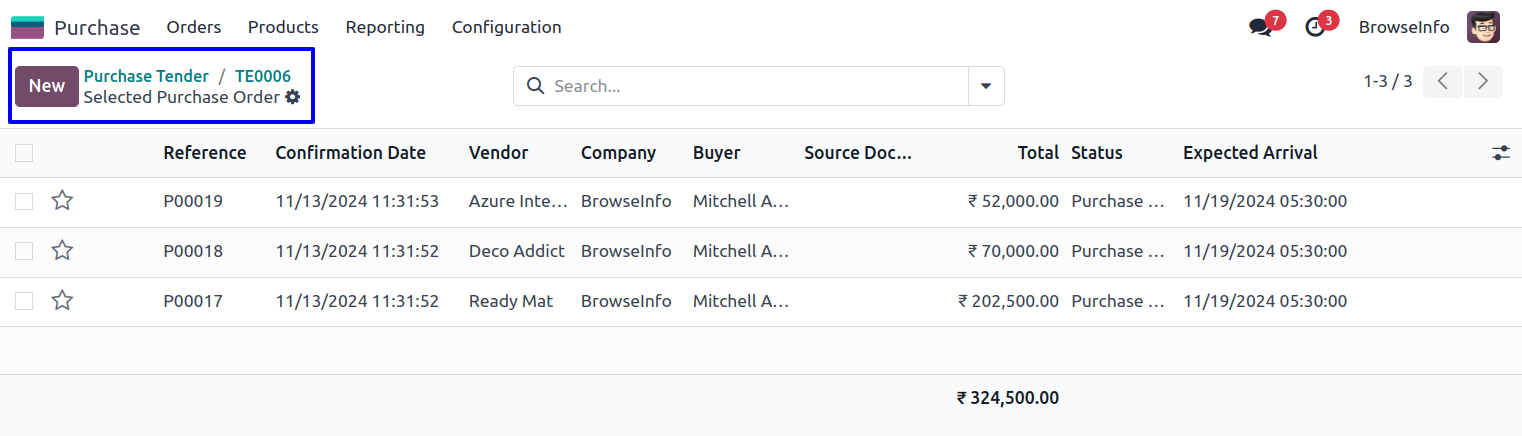Screen dimensions: 1522x436
Task: Select the checkbox for order P00017
Action: 24,301
